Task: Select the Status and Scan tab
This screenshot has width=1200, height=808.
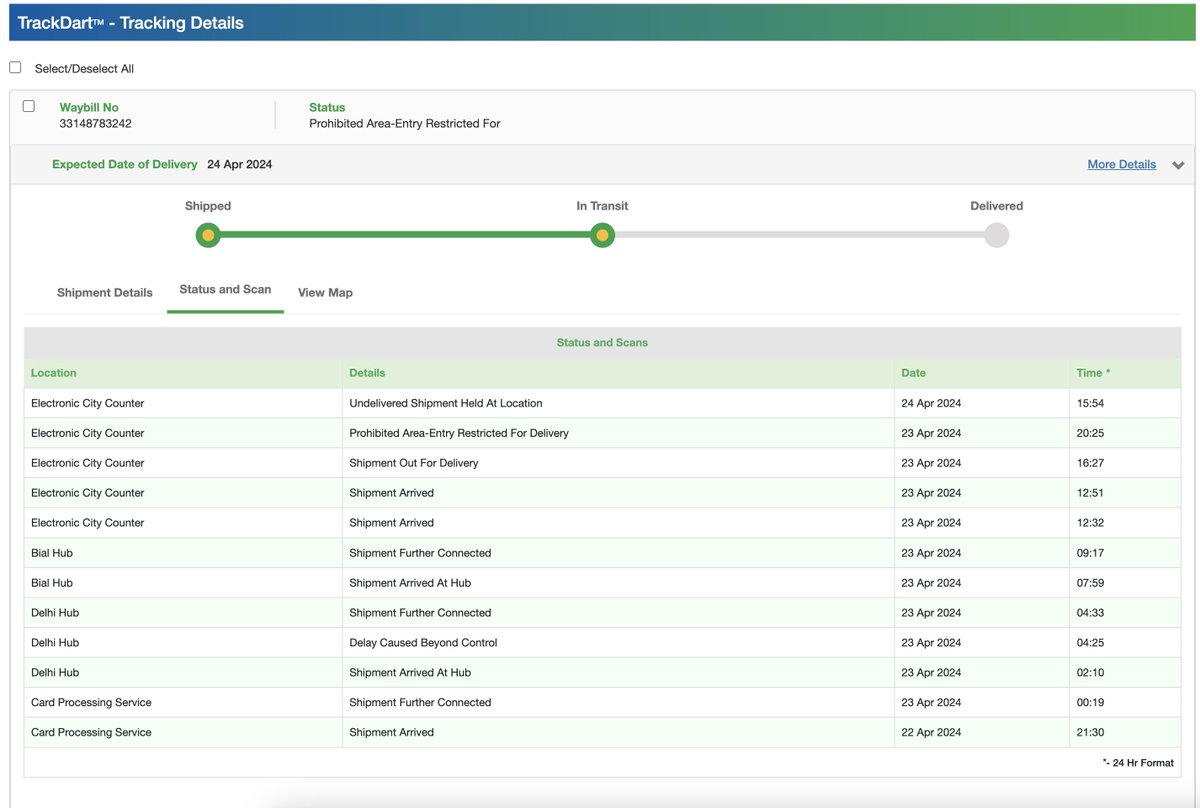Action: point(225,289)
